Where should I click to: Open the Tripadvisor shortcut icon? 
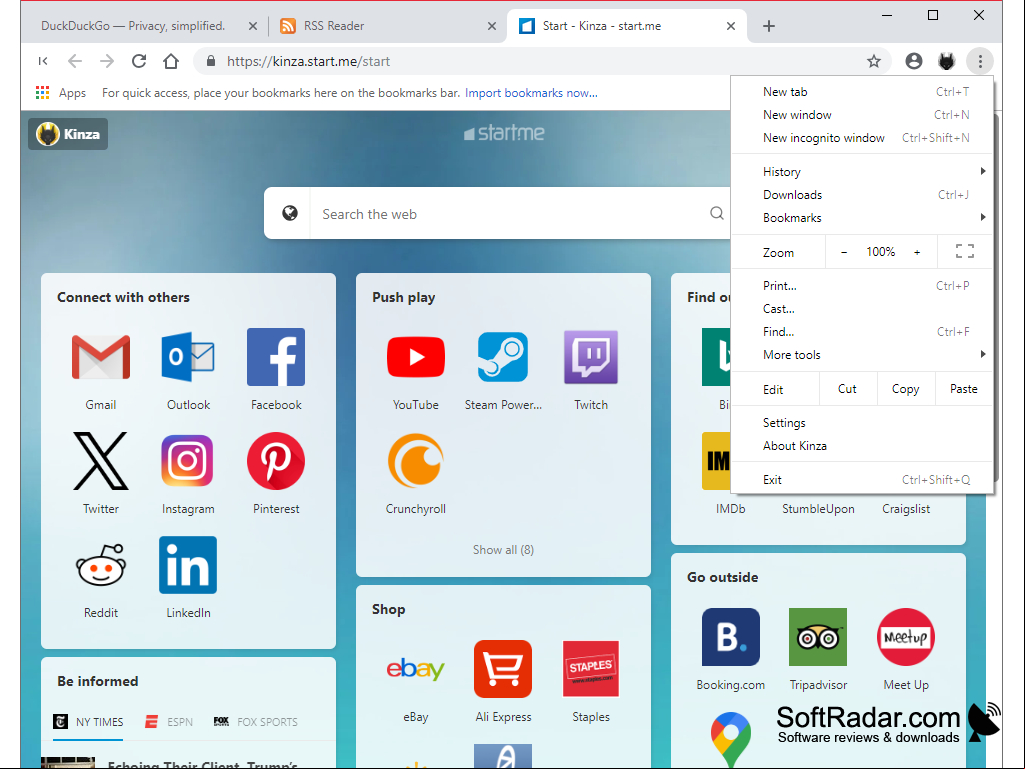click(x=818, y=637)
